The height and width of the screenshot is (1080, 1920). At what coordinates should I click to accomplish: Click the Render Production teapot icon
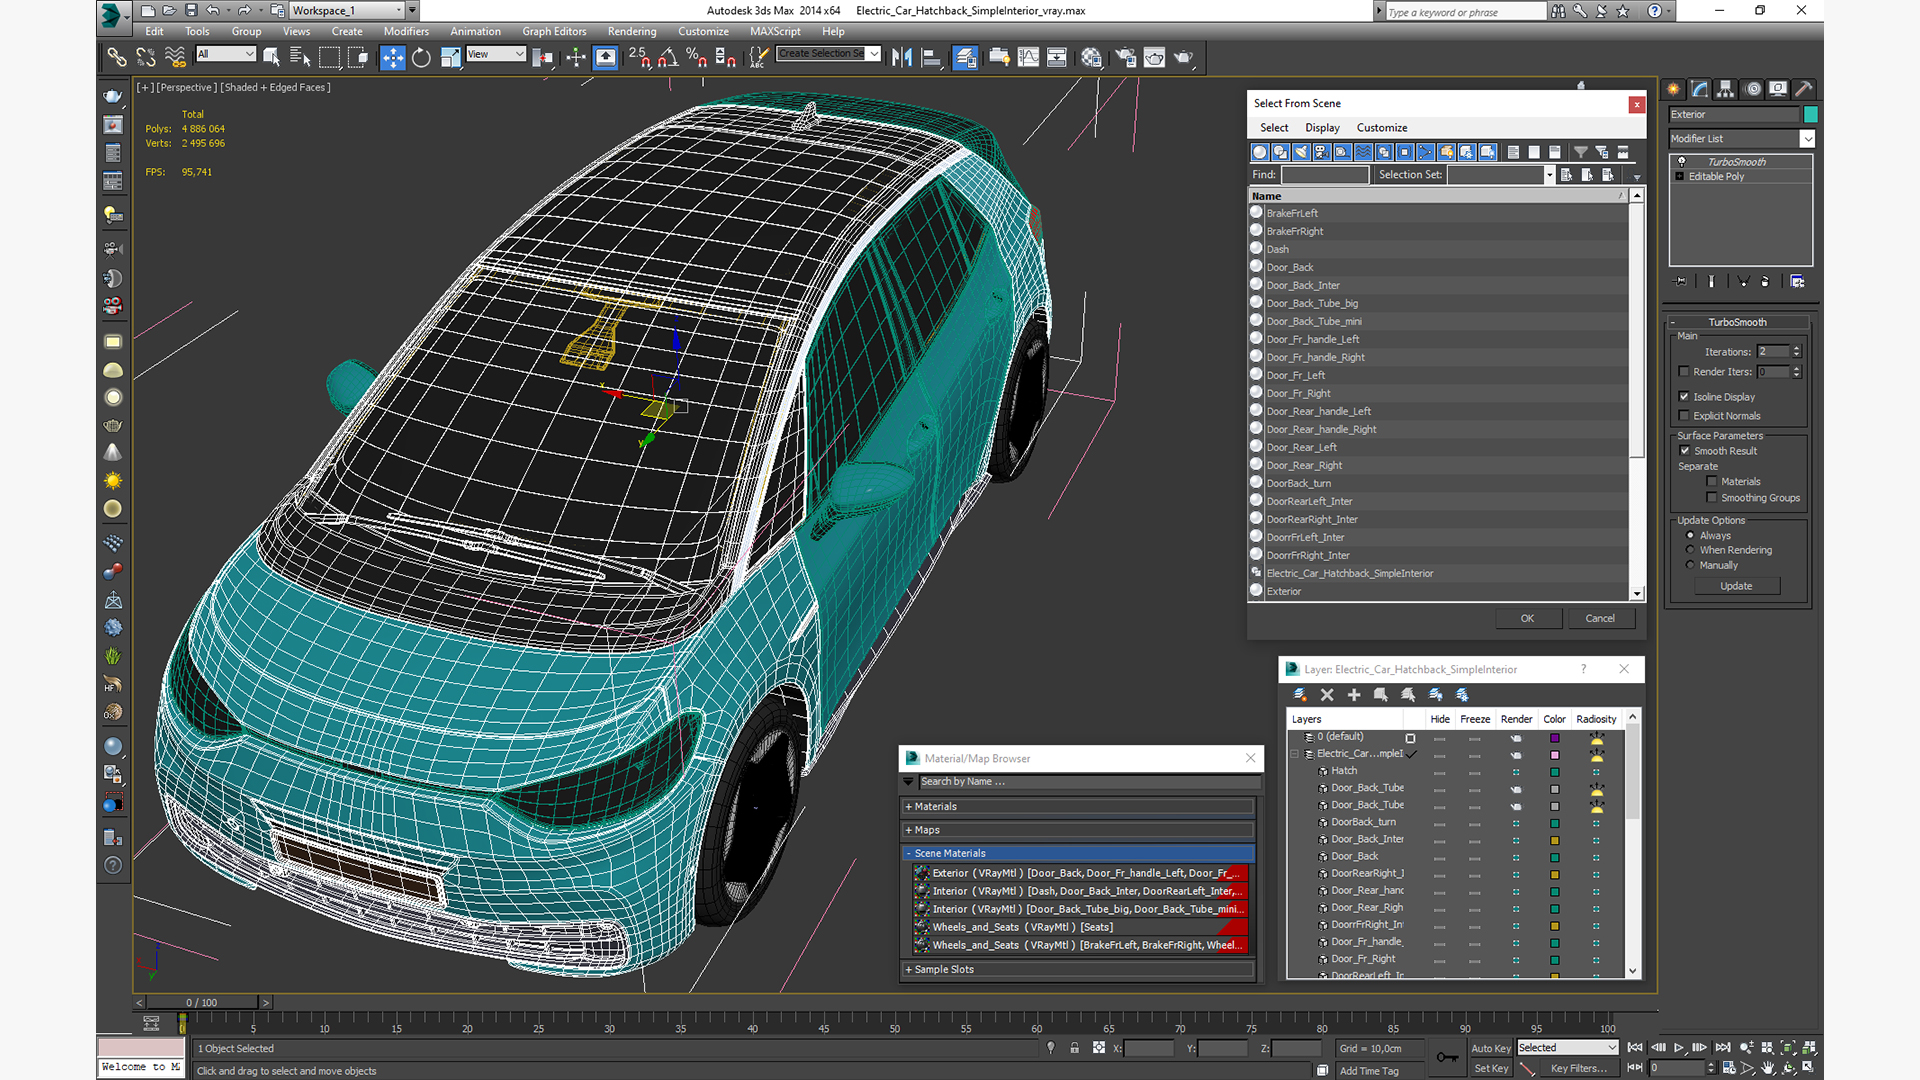(x=1184, y=57)
